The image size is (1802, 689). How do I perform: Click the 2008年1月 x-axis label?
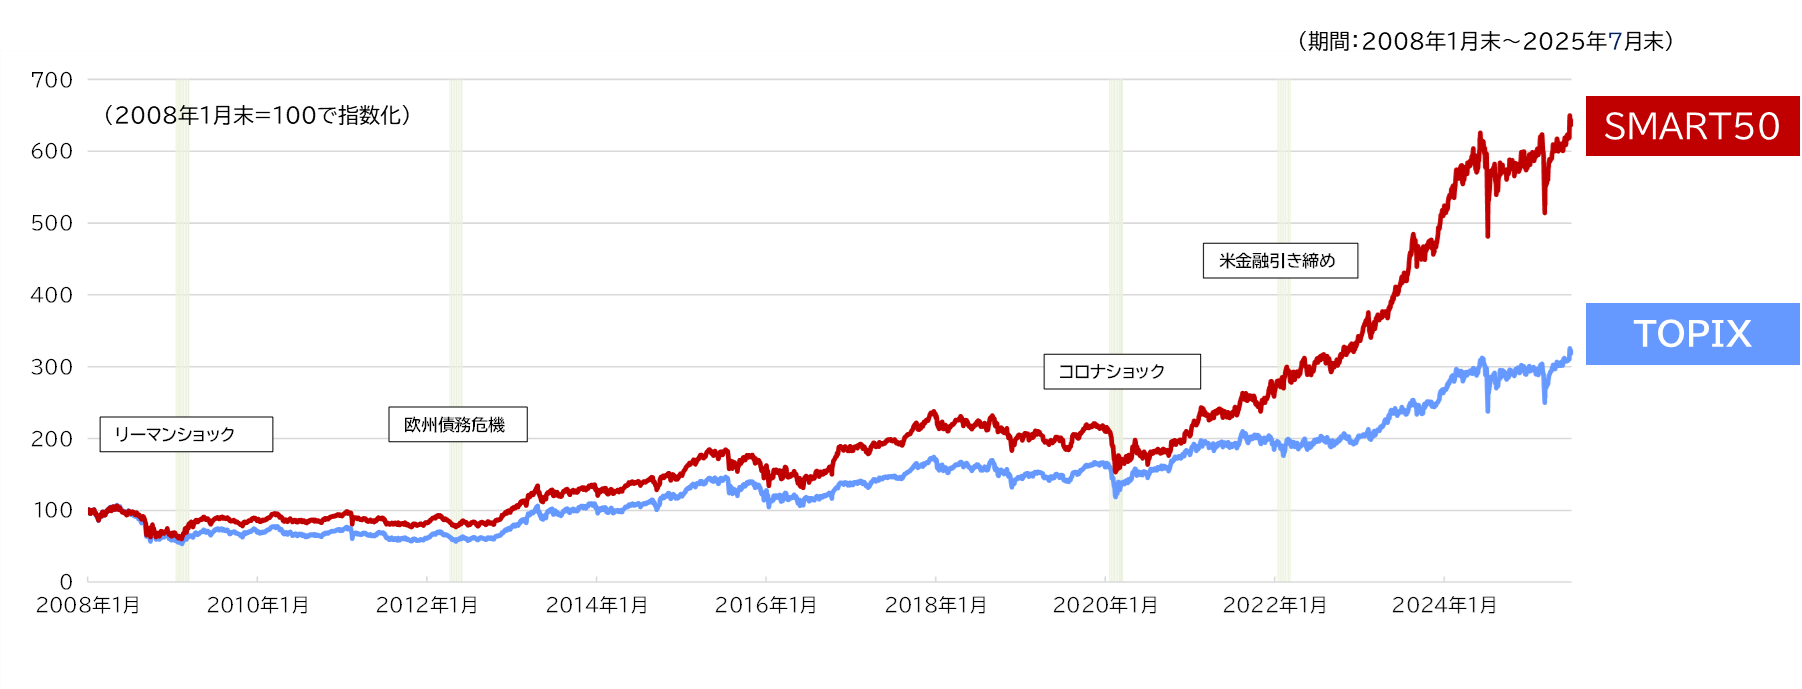[x=88, y=605]
